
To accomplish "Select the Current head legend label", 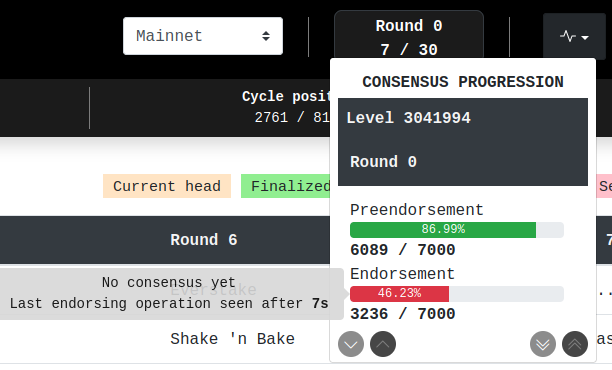I will point(167,186).
